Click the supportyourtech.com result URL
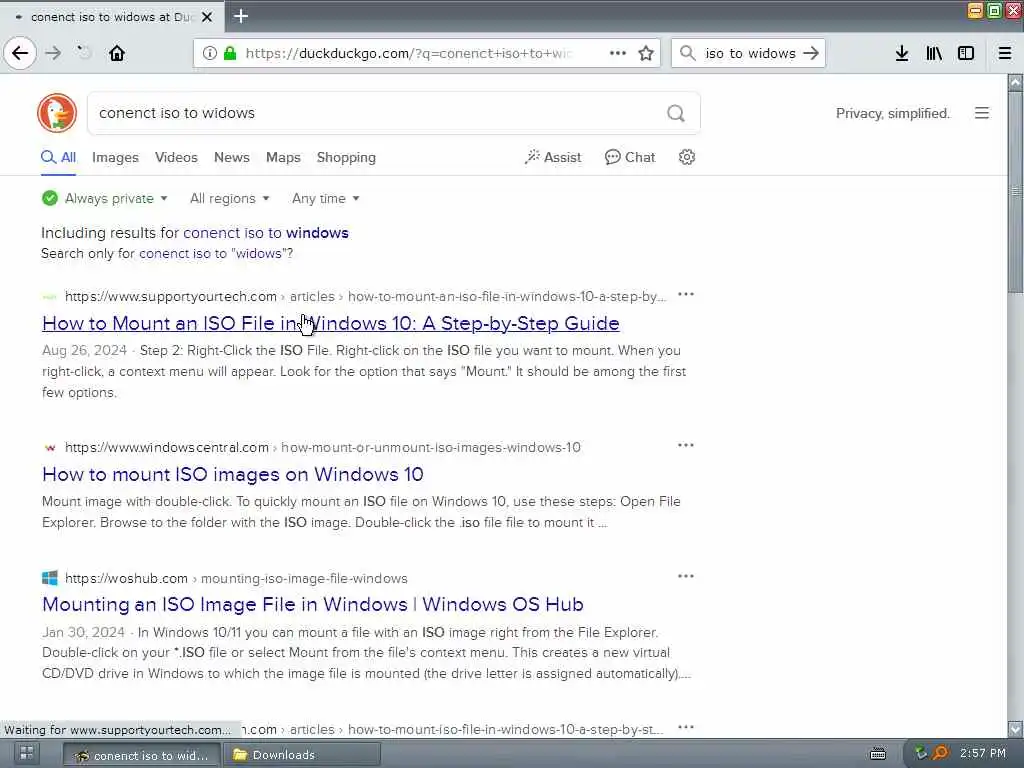1024x768 pixels. (365, 296)
